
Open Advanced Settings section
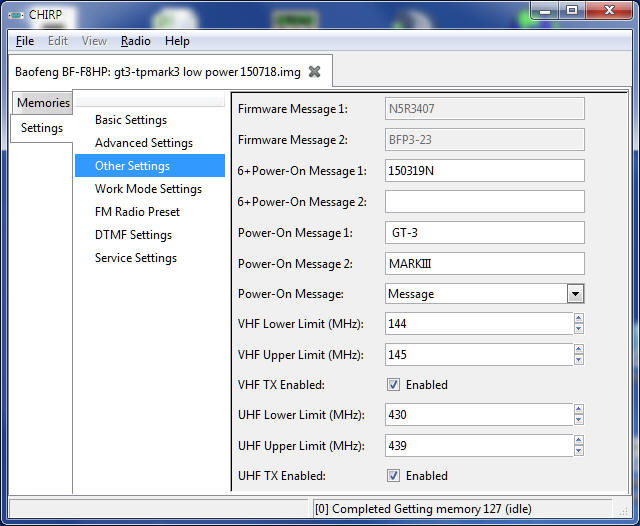[x=144, y=143]
